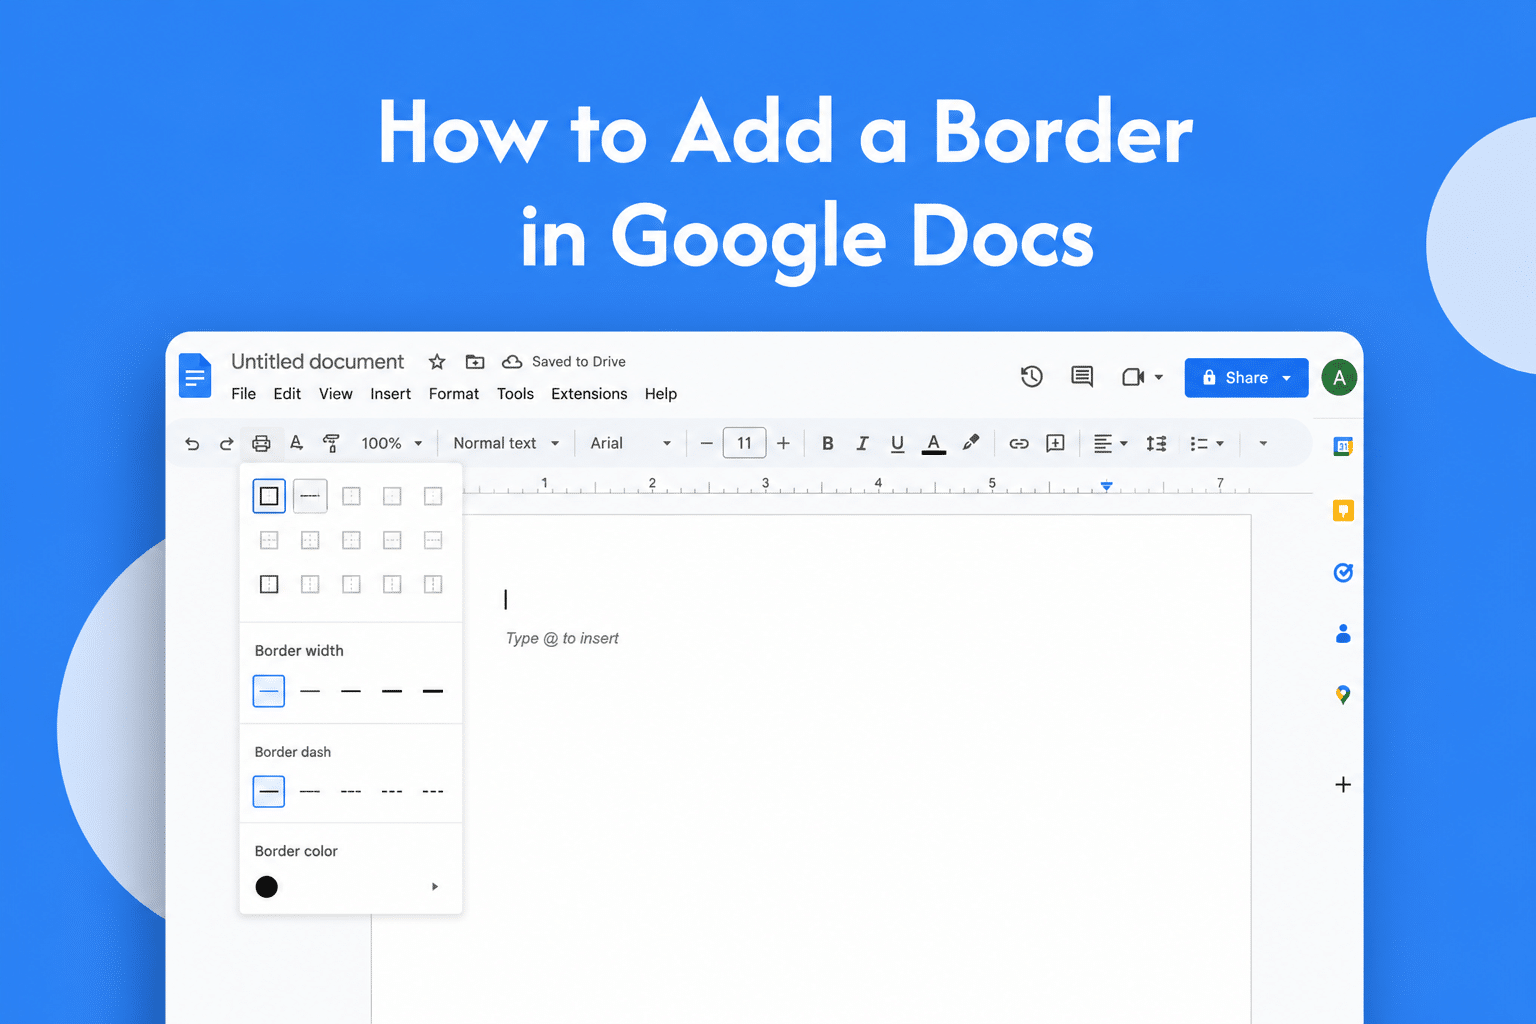Open the Normal text style dropdown

506,444
